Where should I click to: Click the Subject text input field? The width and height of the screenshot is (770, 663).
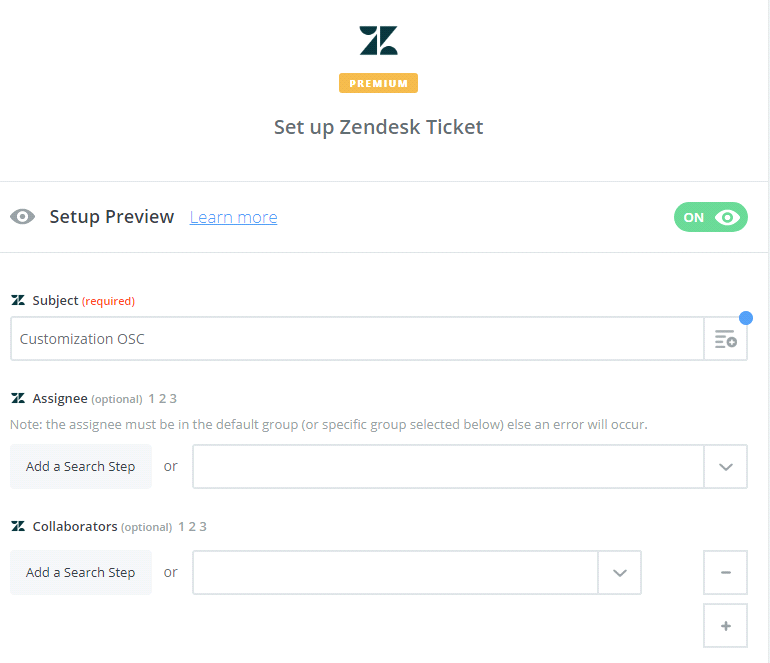point(357,339)
